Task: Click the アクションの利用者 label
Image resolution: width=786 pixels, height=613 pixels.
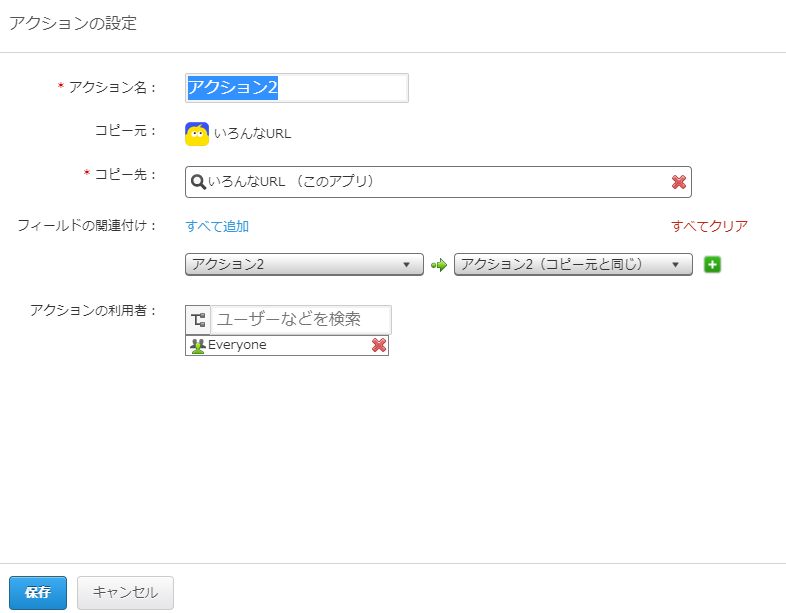Action: (93, 310)
